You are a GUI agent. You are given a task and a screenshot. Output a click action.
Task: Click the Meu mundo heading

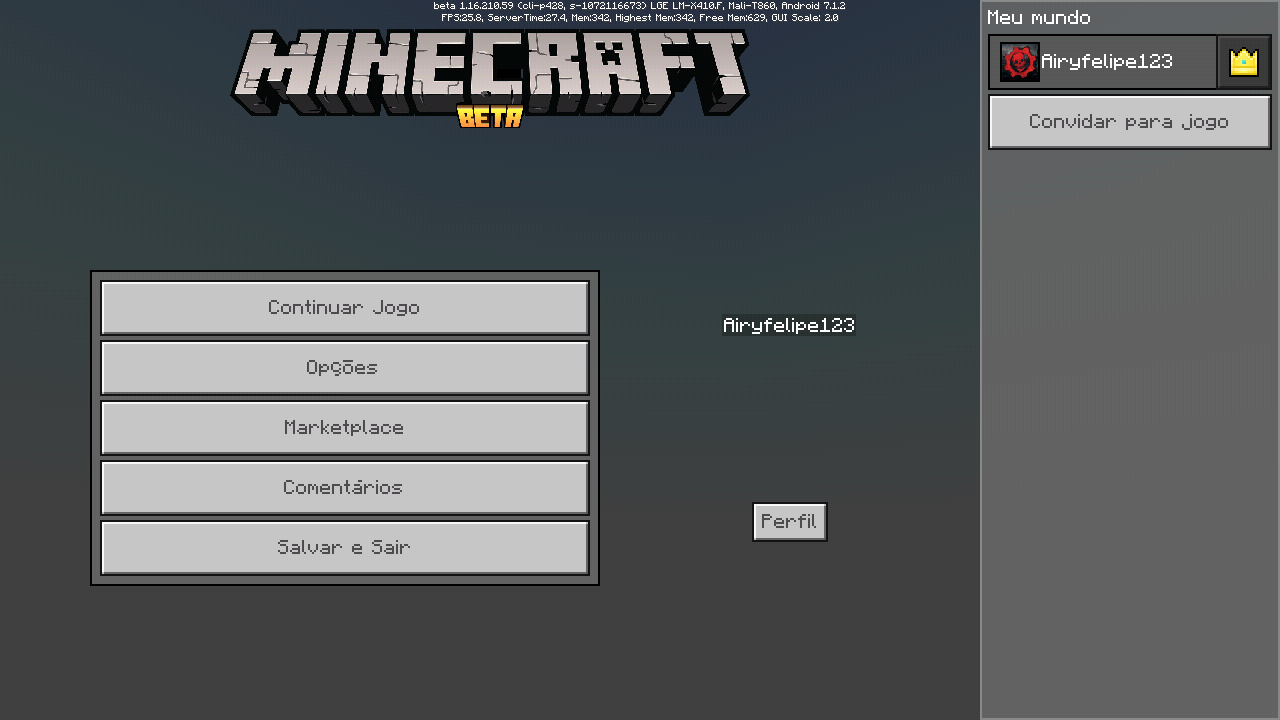[x=1039, y=18]
